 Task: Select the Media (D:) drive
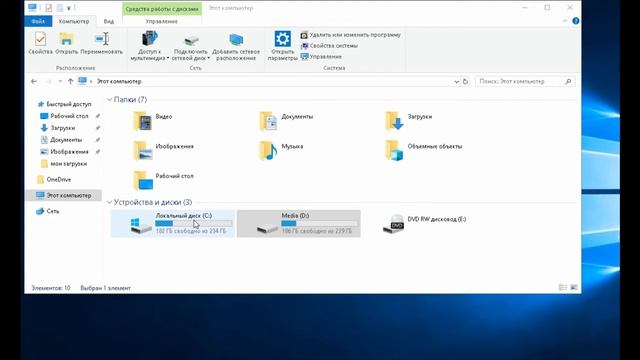[299, 223]
